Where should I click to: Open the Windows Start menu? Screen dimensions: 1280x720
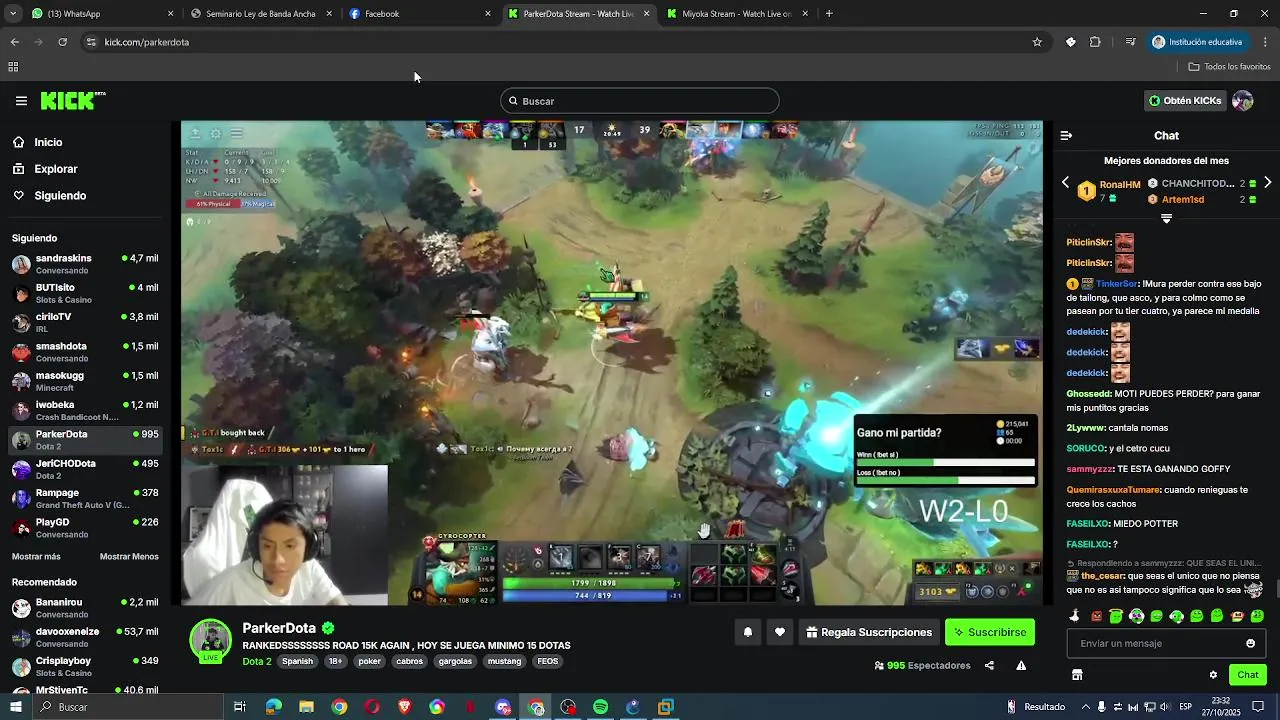pos(16,707)
